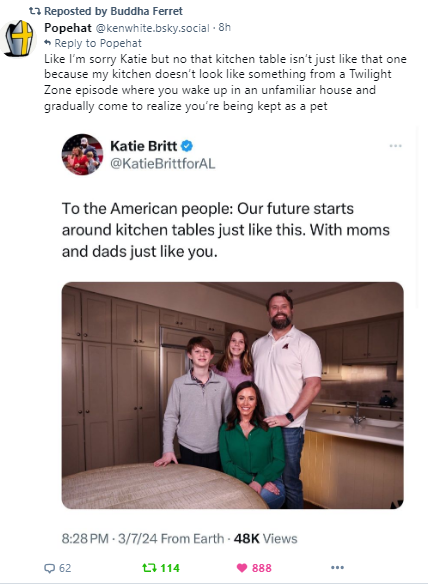Open the 8h post timestamp
The height and width of the screenshot is (585, 428).
click(225, 27)
